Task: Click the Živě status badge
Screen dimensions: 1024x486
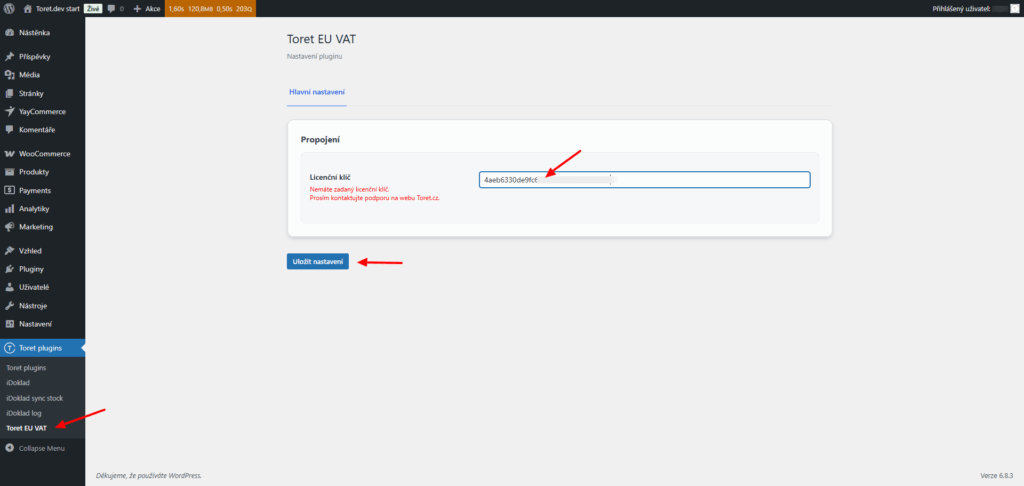Action: point(93,9)
